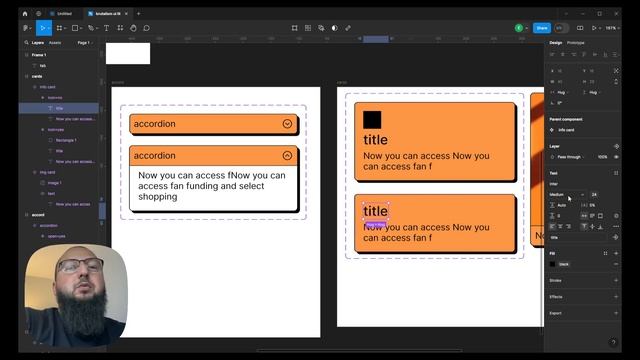Screen dimensions: 640x360
Task: Align text center
Action: [x=560, y=227]
